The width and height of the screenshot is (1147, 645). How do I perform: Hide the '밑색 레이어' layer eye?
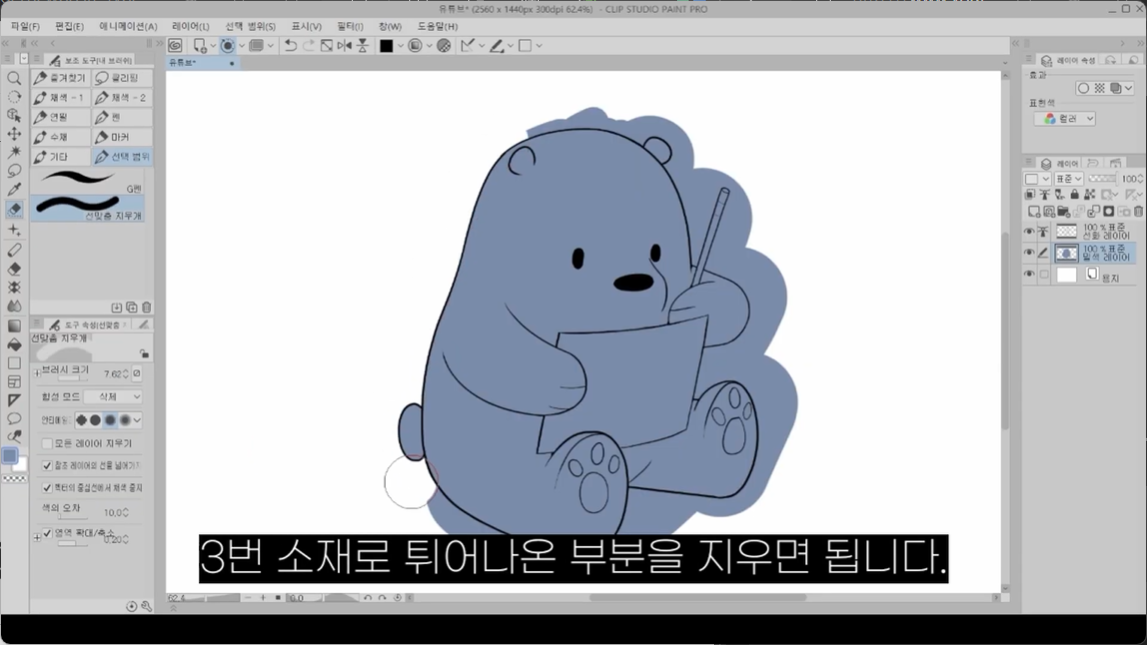[1029, 252]
